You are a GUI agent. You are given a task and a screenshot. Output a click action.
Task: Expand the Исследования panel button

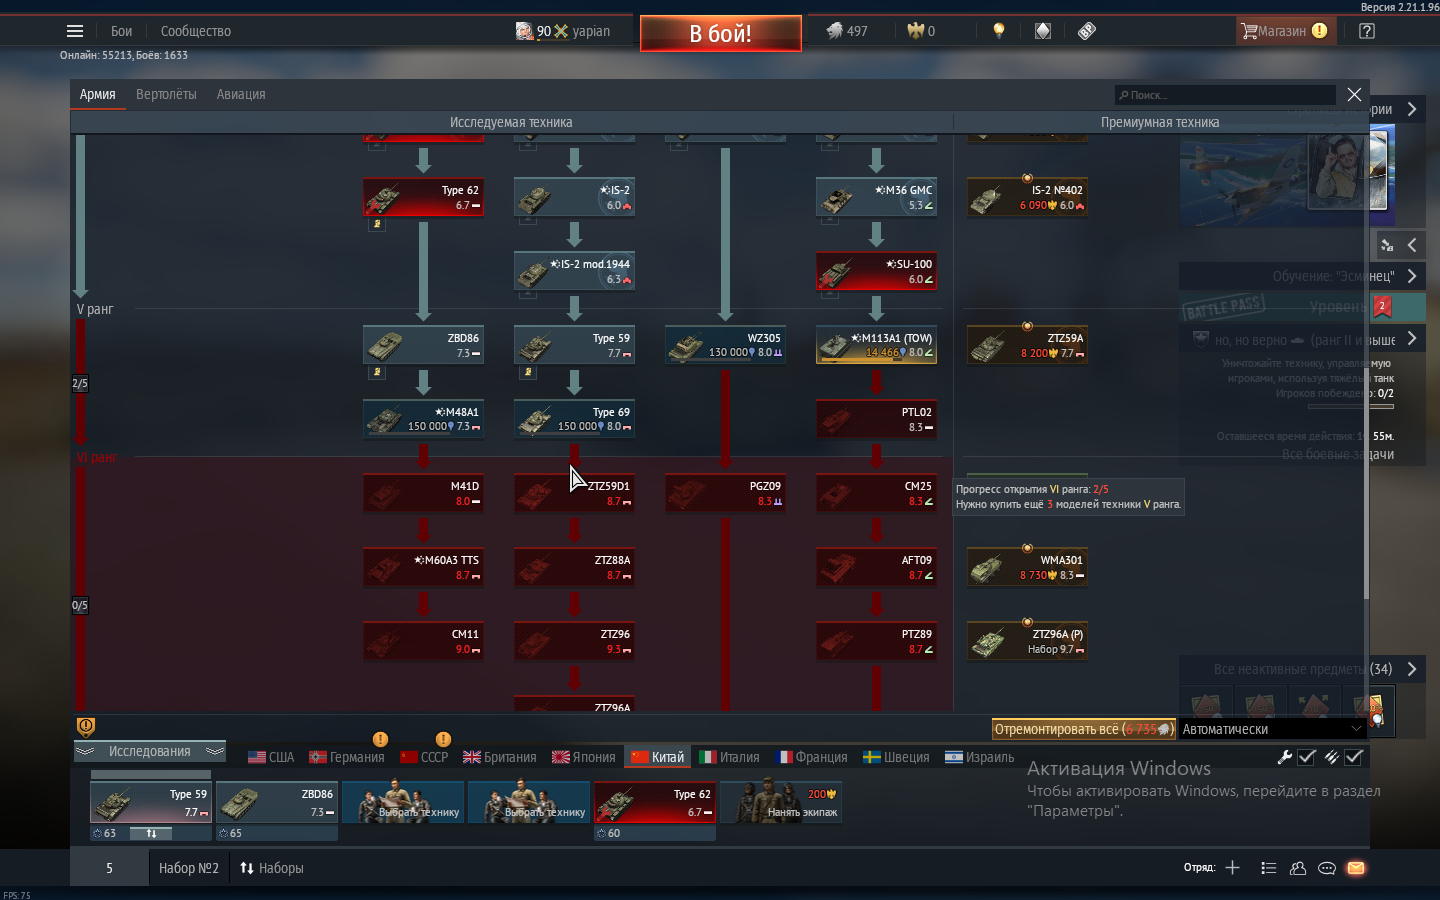click(x=150, y=751)
